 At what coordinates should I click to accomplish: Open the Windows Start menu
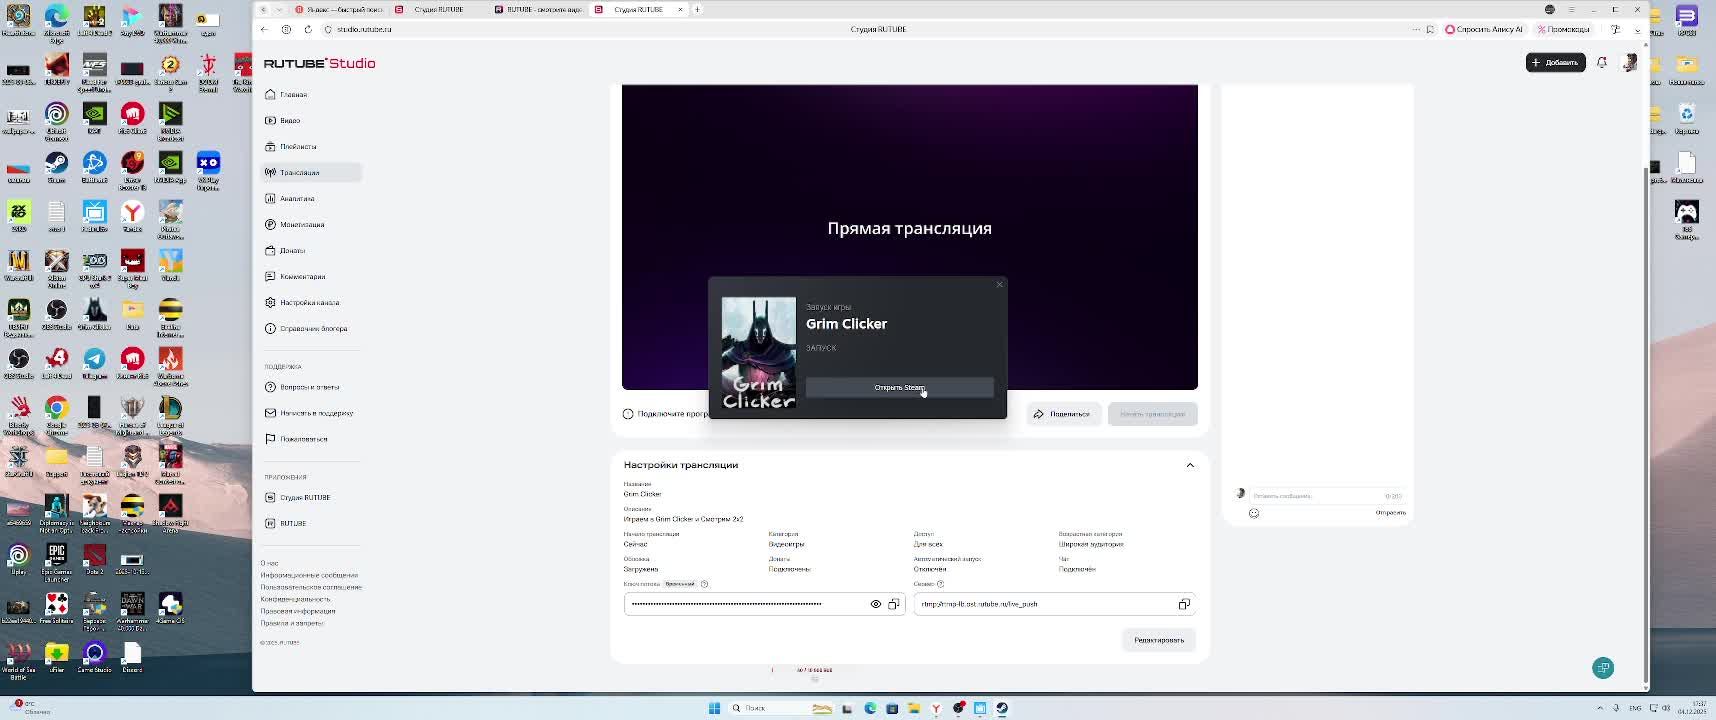(714, 708)
